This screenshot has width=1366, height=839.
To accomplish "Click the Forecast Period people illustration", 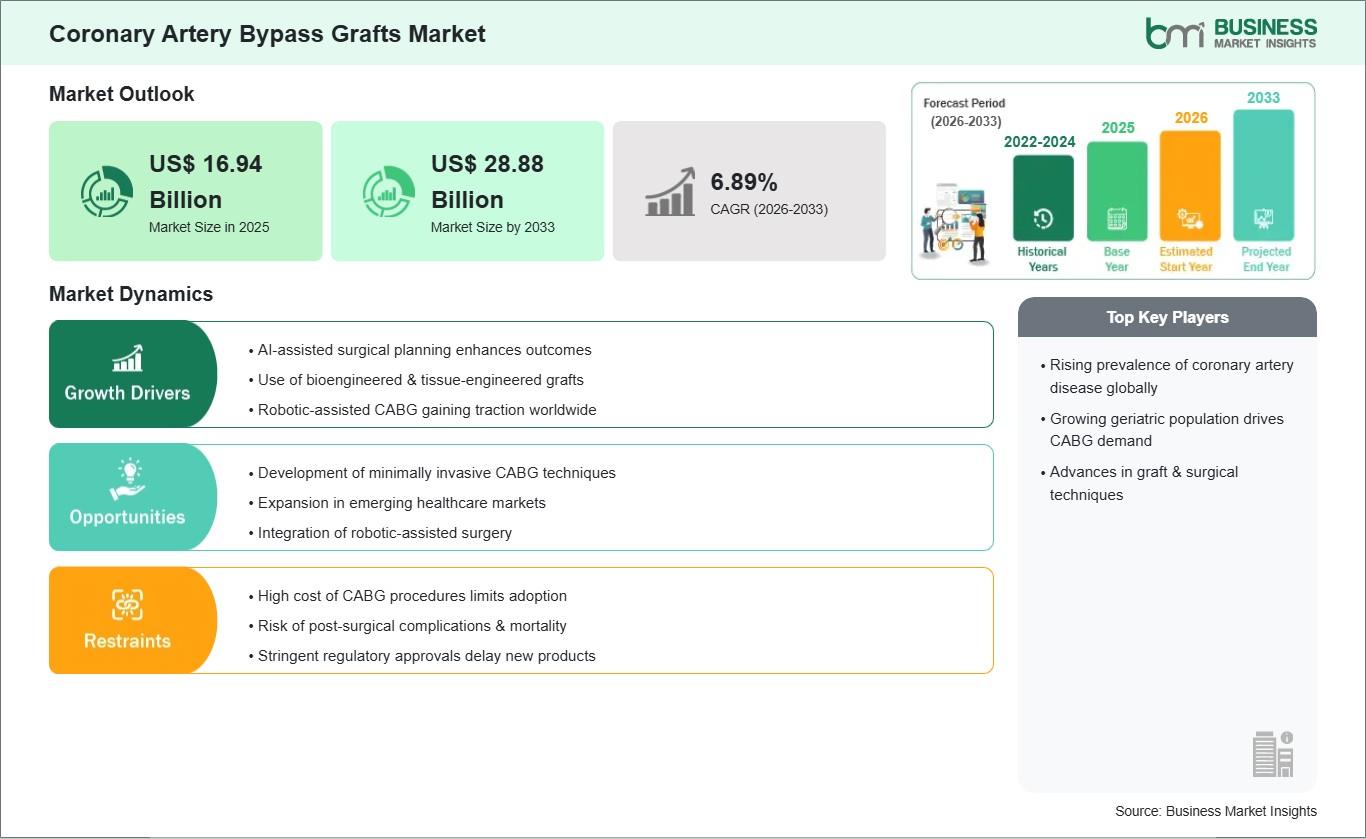I will (954, 220).
